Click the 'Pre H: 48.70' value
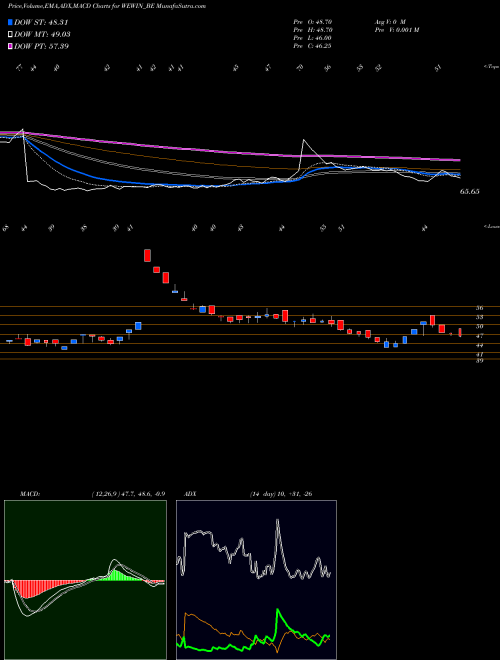The height and width of the screenshot is (660, 500). coord(313,30)
